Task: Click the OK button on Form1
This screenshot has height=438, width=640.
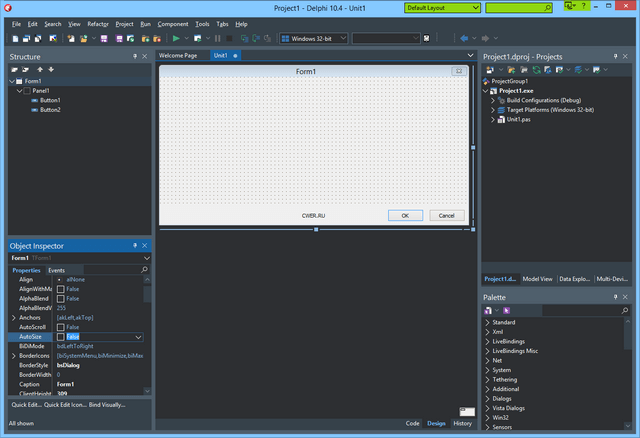Action: [x=405, y=215]
